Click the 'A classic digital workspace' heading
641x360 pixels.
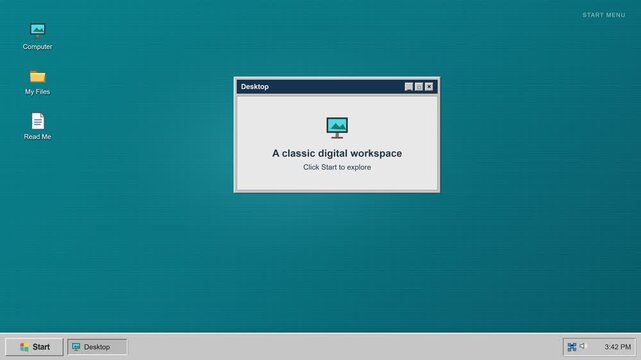pyautogui.click(x=337, y=153)
